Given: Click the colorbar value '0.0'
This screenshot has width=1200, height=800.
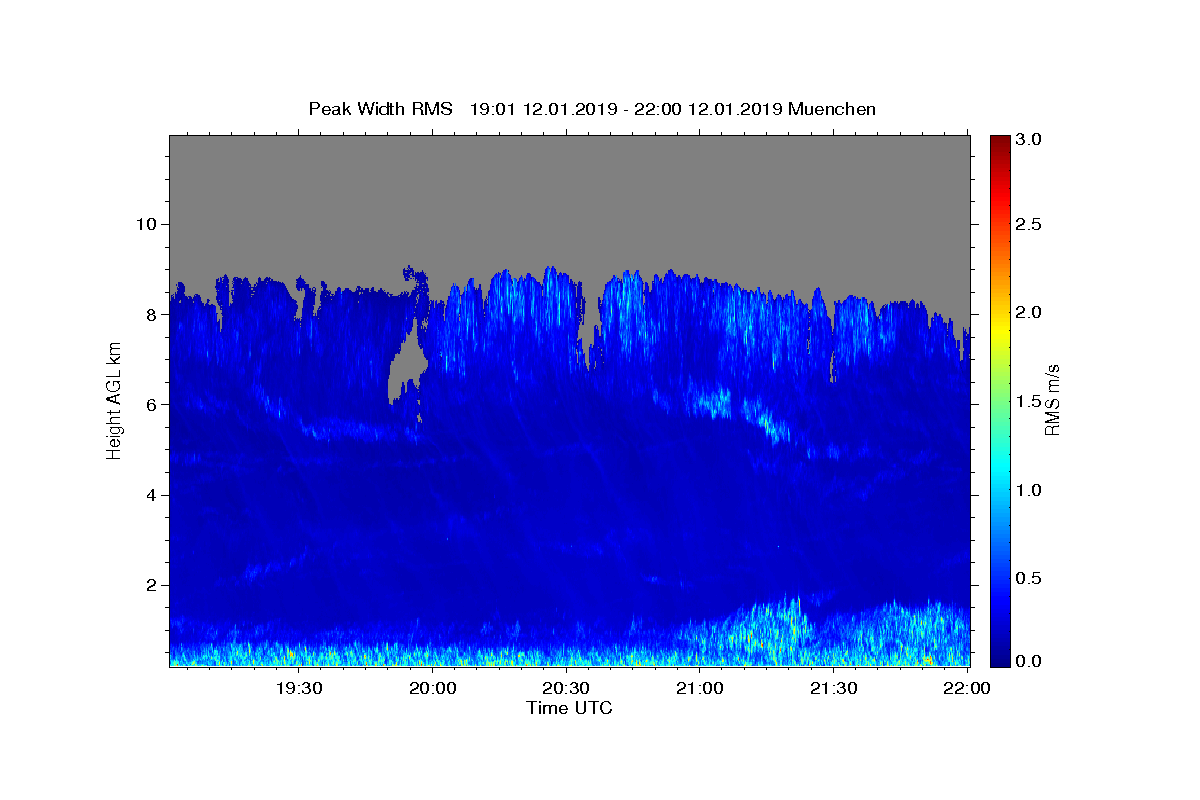Looking at the screenshot, I should (1029, 661).
